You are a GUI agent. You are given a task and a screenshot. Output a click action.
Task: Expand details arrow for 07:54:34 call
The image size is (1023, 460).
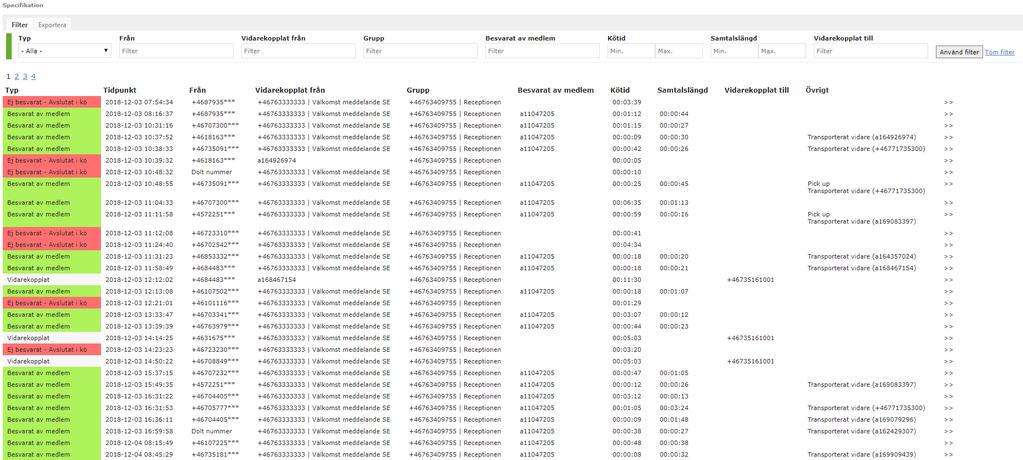948,102
